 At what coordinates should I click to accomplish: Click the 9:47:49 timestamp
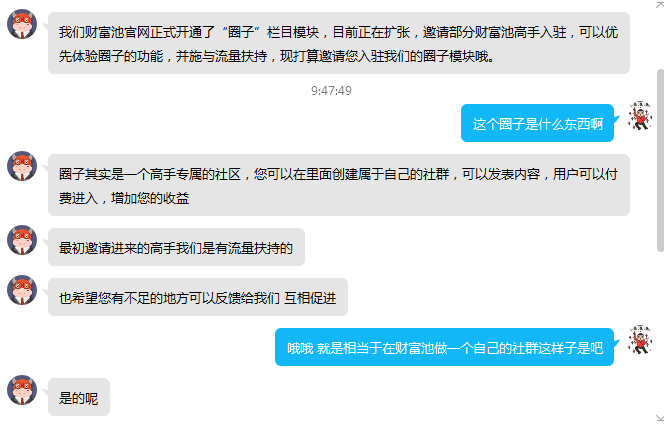tap(331, 91)
